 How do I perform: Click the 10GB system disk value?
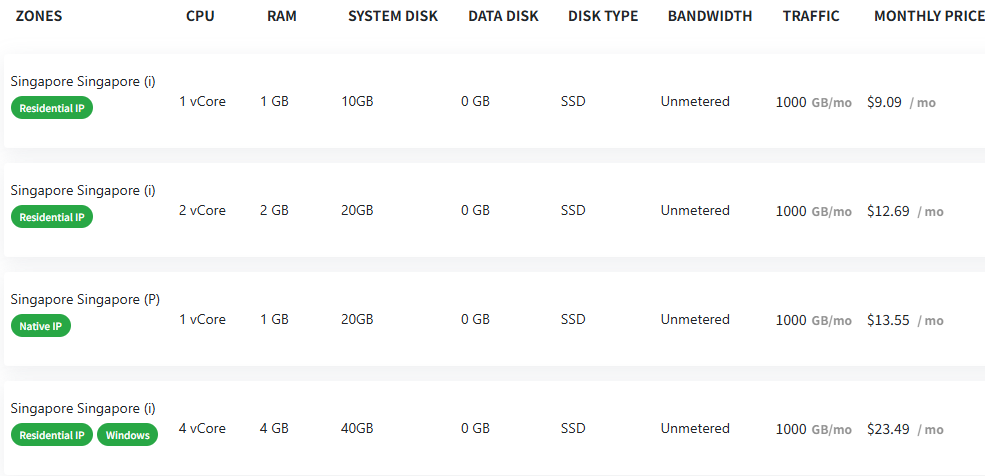(357, 102)
